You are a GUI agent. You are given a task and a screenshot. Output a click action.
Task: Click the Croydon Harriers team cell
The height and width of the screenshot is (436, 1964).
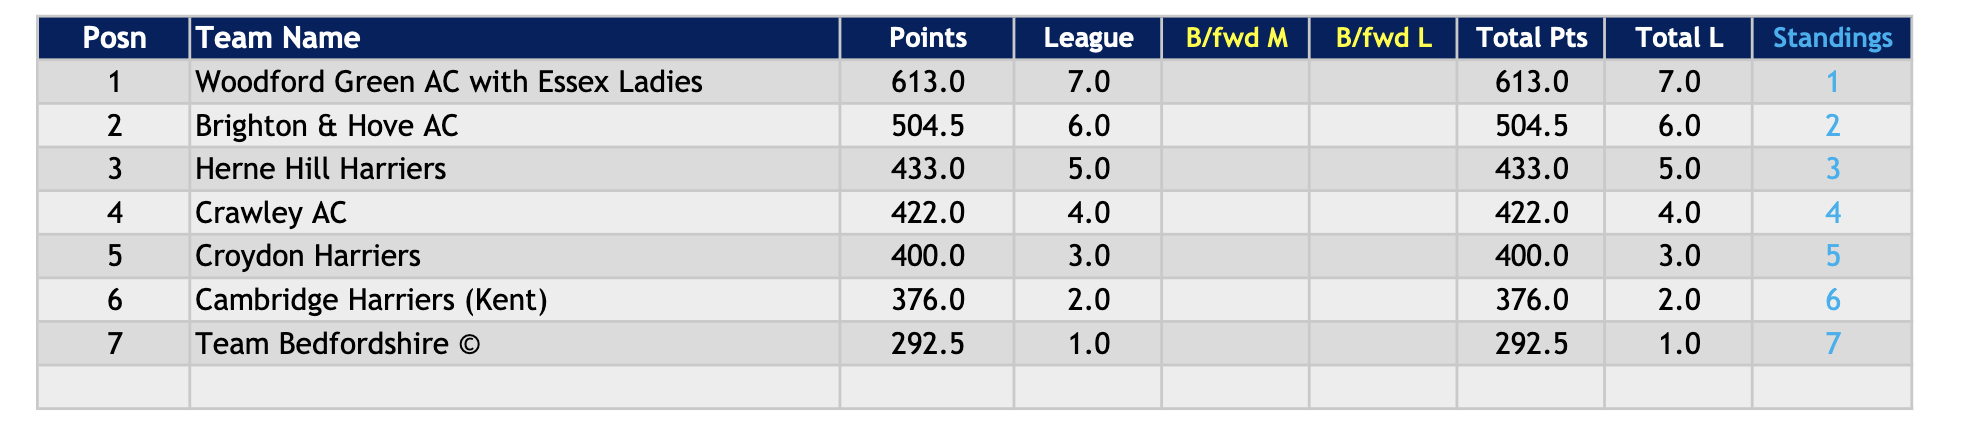pos(308,256)
